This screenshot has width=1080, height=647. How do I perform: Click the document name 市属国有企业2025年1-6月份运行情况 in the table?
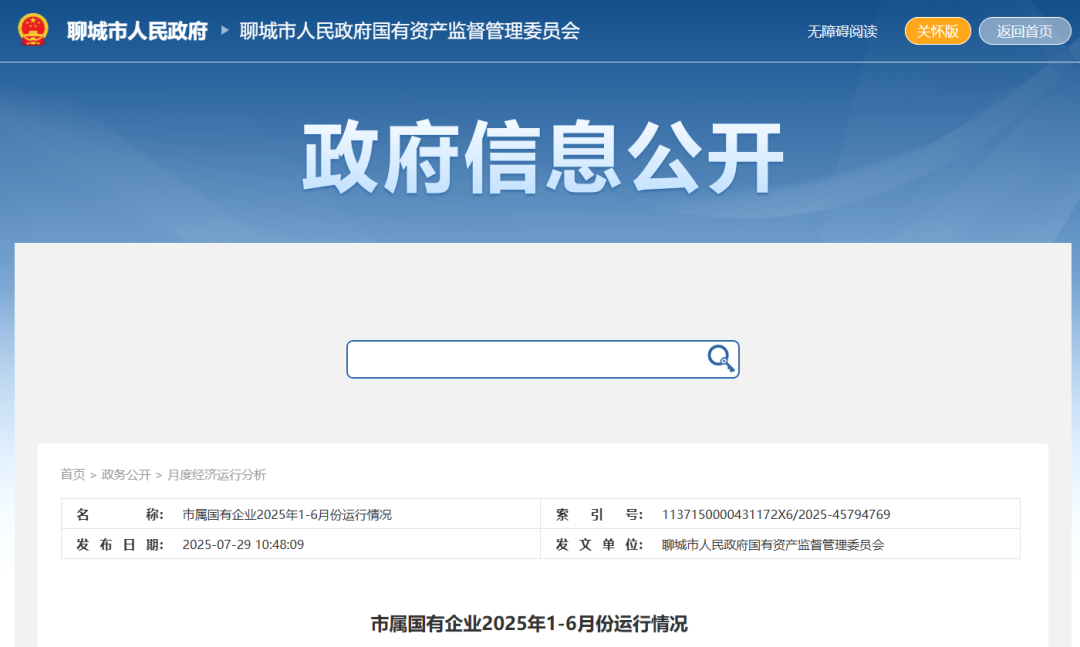tap(287, 515)
